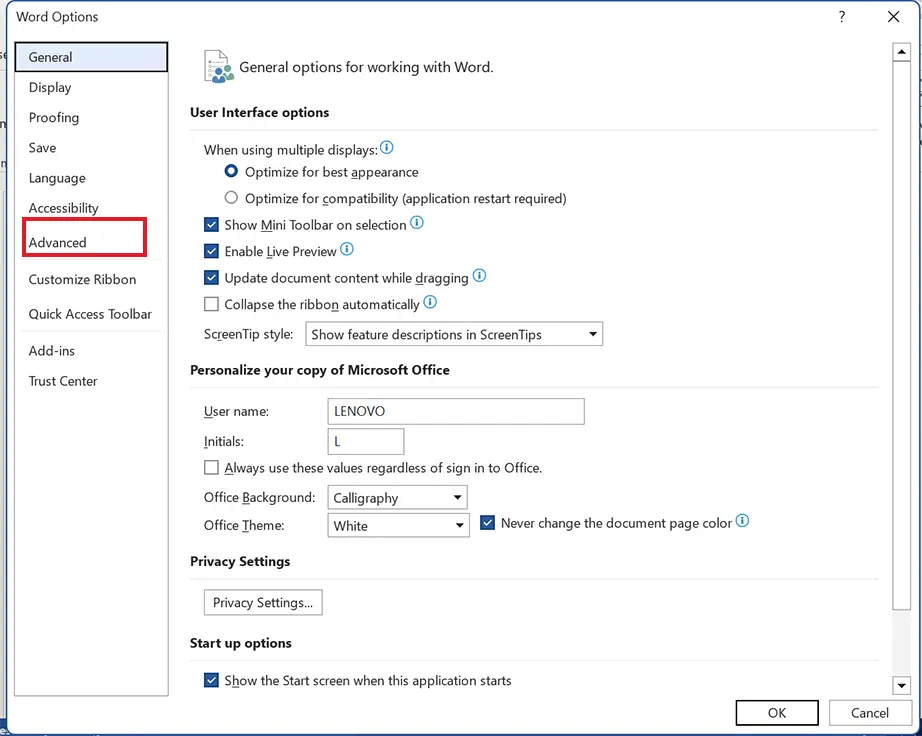Open the Quick Access Toolbar category
Screen dimensions: 922x736
point(90,314)
